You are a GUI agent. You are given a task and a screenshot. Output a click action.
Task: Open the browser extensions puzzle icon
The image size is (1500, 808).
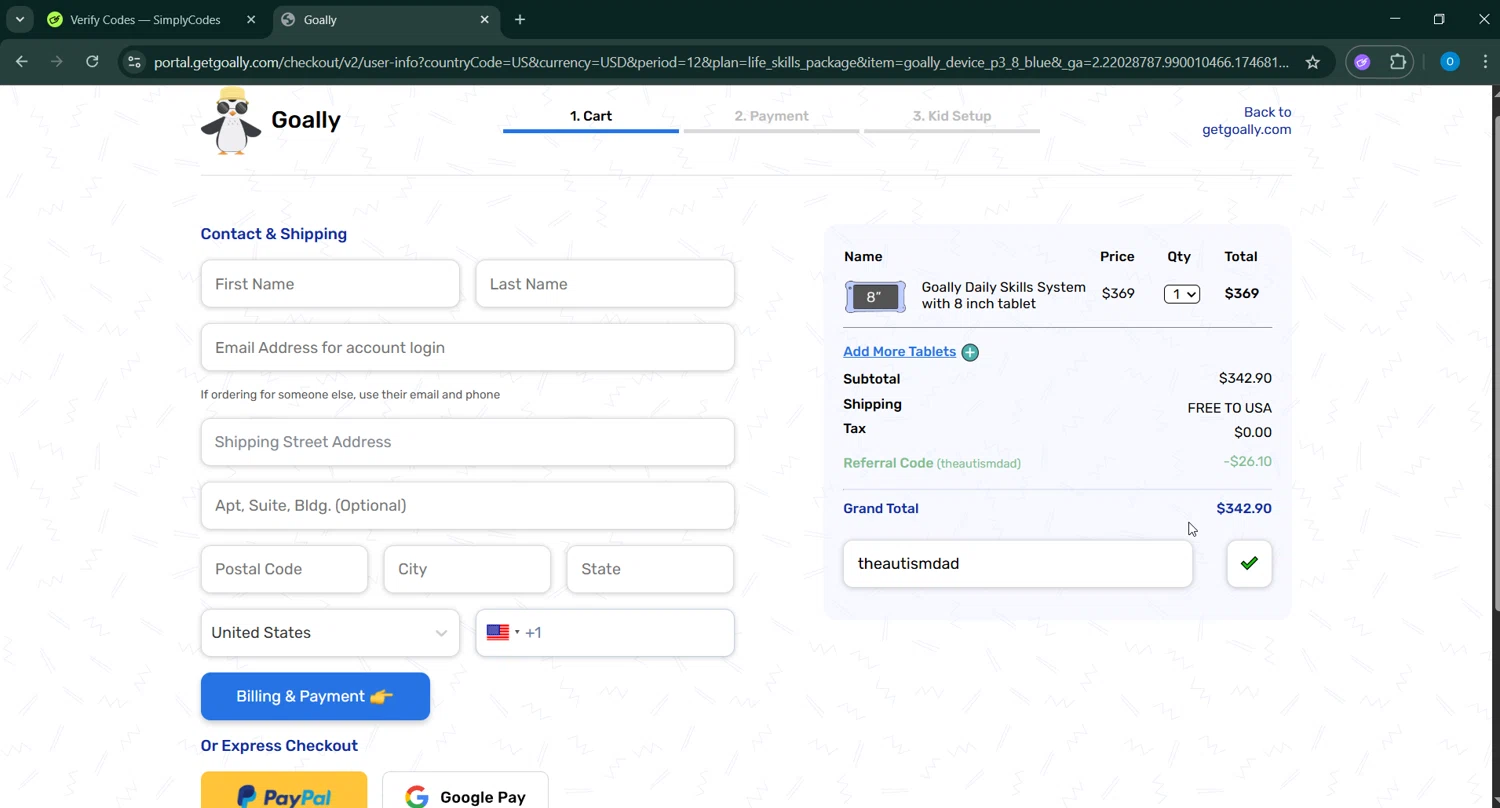coord(1398,62)
